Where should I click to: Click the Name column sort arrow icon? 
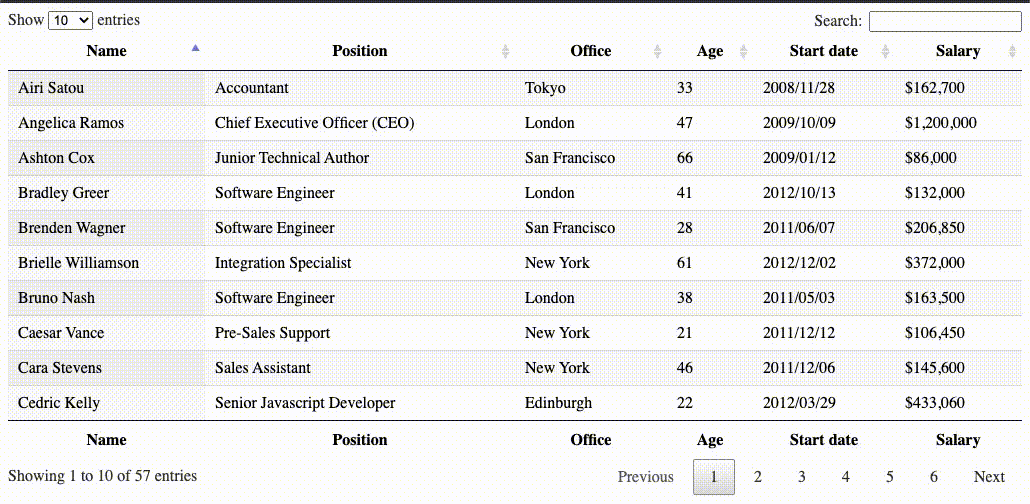pyautogui.click(x=195, y=48)
